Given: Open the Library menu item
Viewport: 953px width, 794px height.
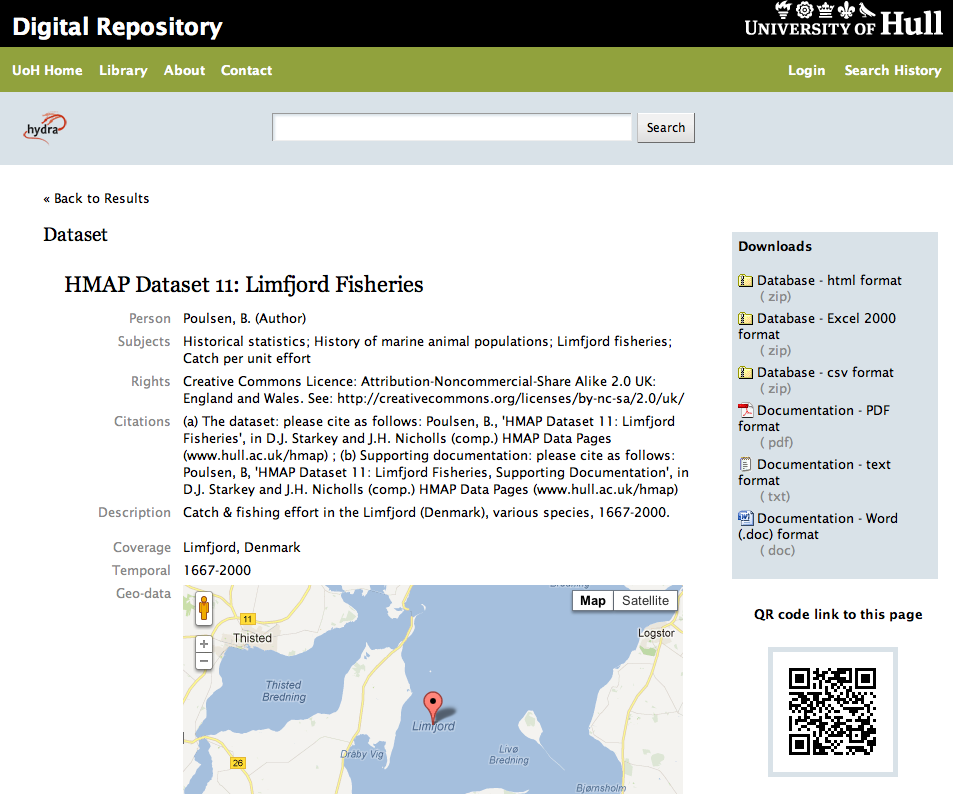Looking at the screenshot, I should [123, 70].
